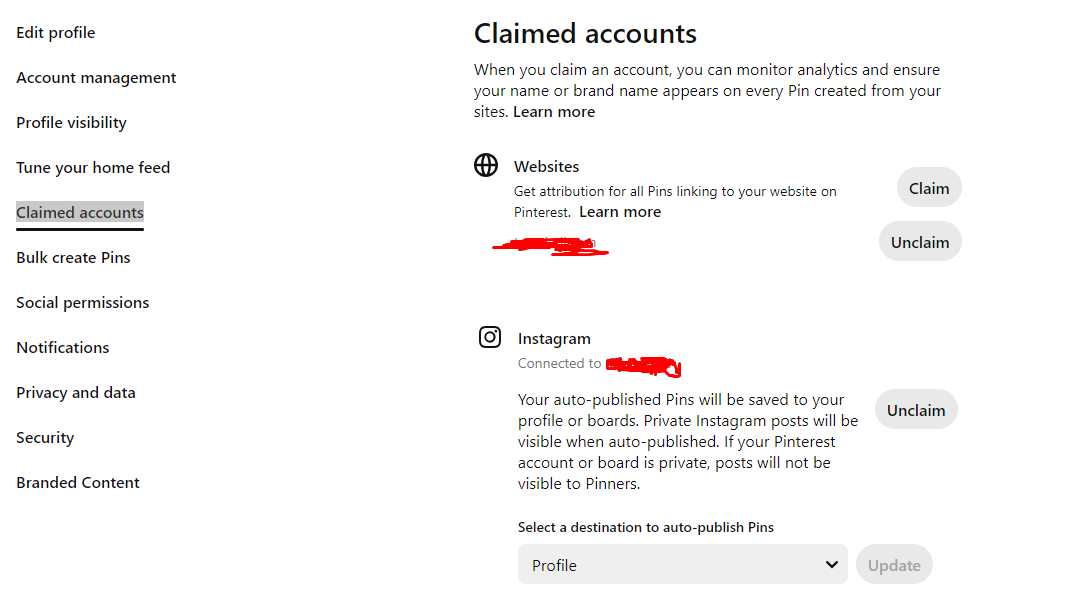Open Profile visibility section
The width and height of the screenshot is (1078, 605).
pyautogui.click(x=72, y=122)
